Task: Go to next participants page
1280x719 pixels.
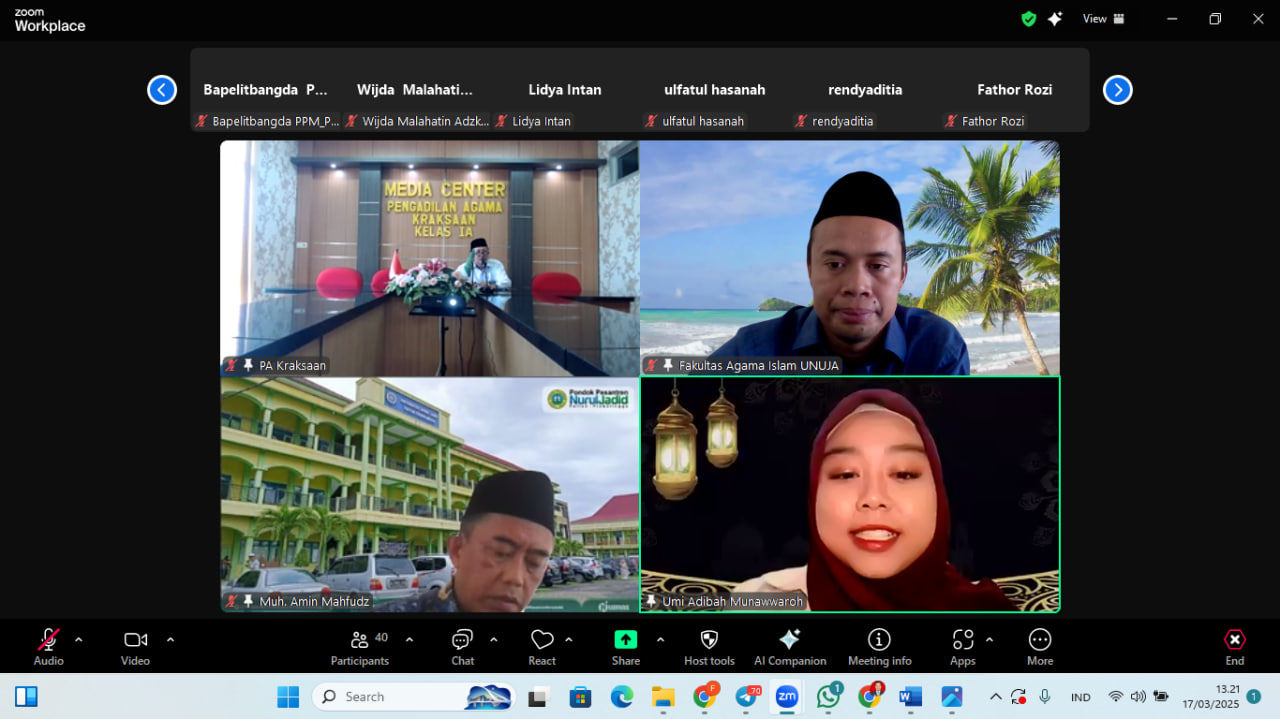Action: click(x=1118, y=90)
